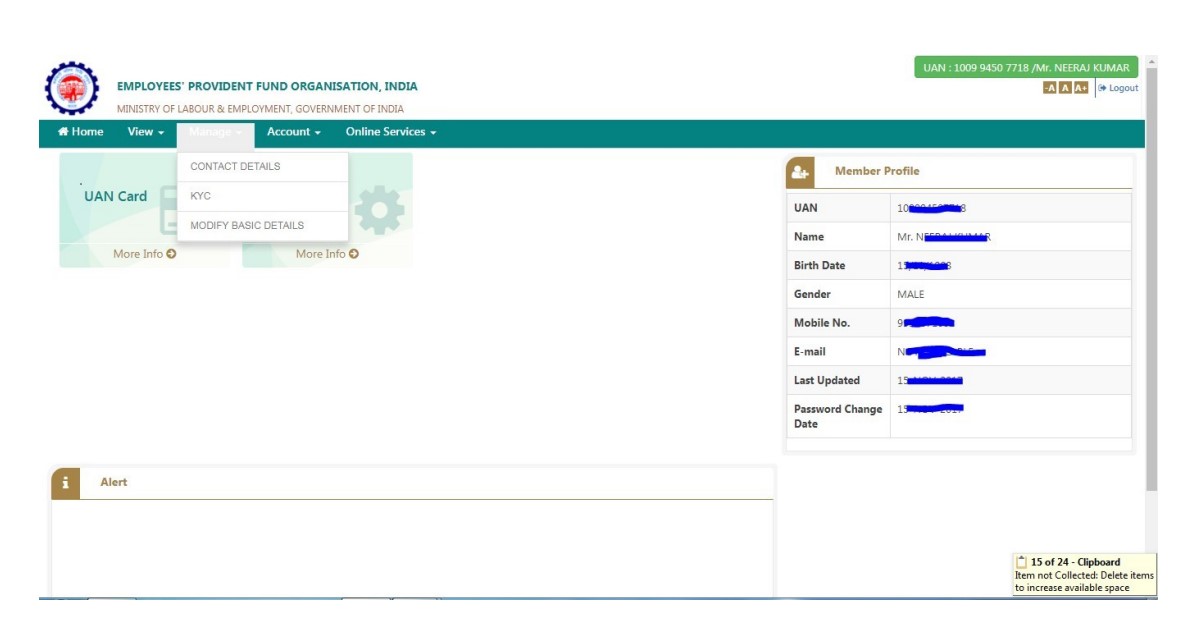
Task: Collapse the Manage dropdown menu
Action: click(x=215, y=132)
